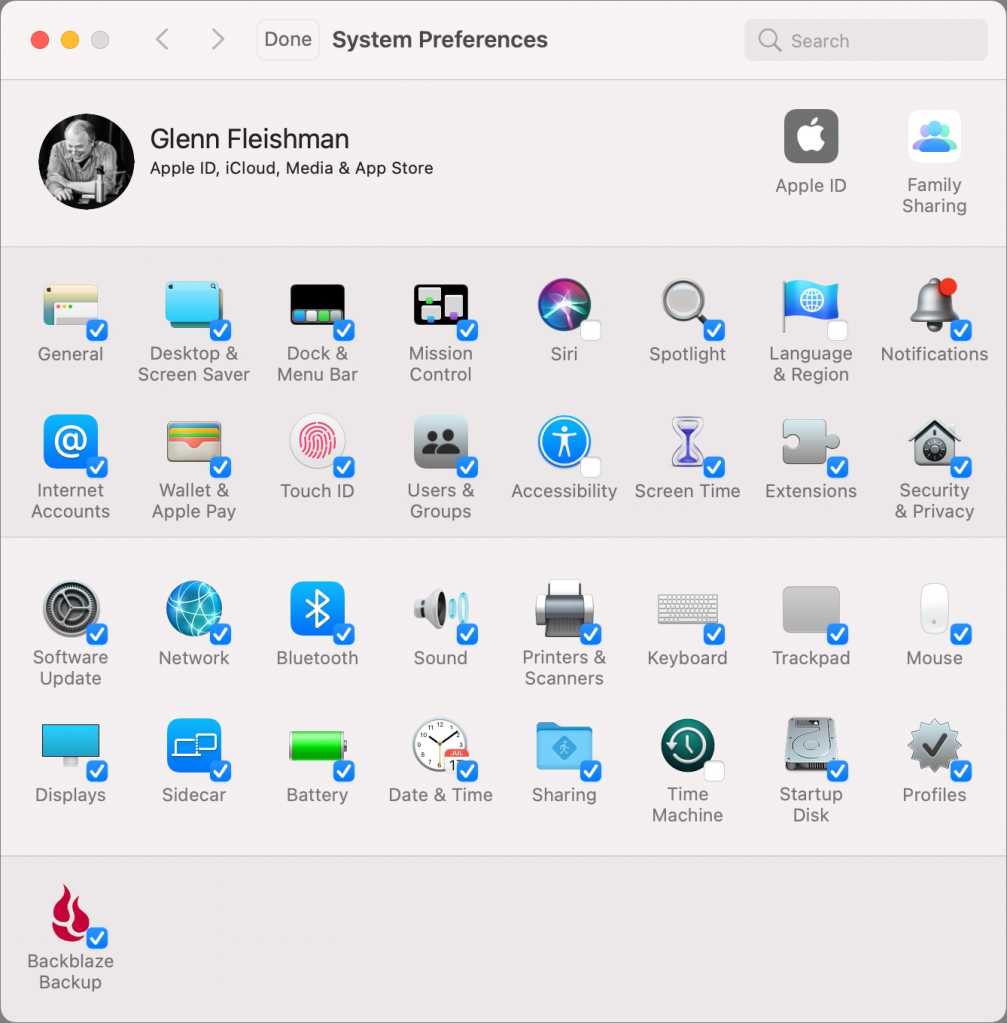The image size is (1007, 1023).
Task: Open the Spotlight magnifier icon
Action: pyautogui.click(x=685, y=303)
